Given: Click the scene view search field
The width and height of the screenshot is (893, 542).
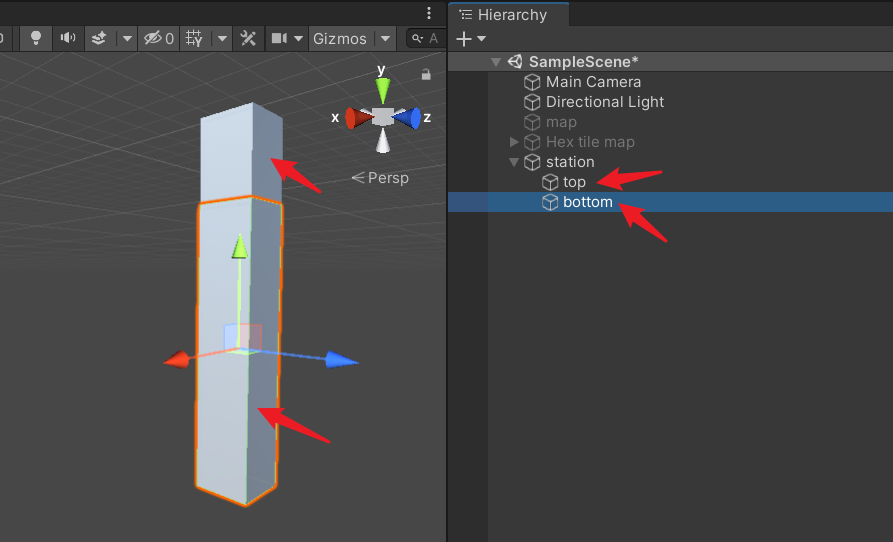Looking at the screenshot, I should [425, 38].
